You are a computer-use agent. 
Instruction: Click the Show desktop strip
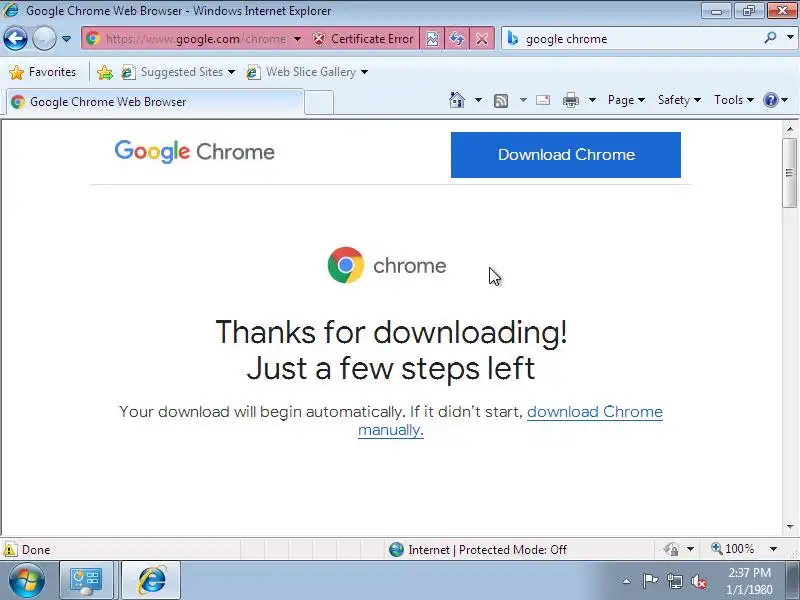point(792,581)
